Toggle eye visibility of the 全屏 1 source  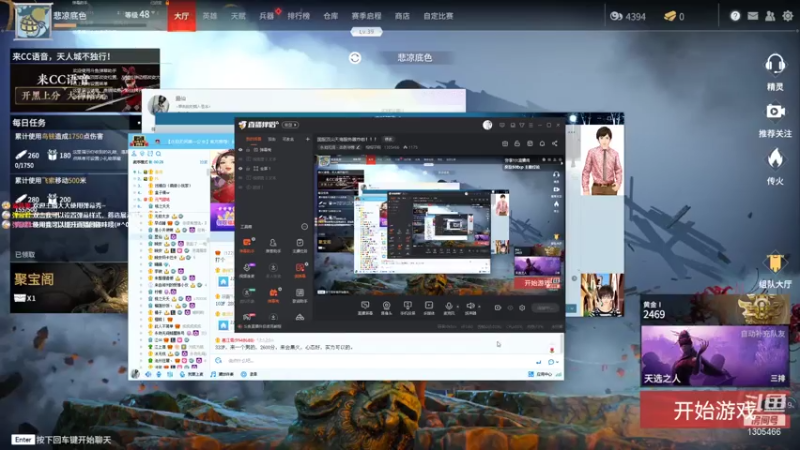coord(241,168)
